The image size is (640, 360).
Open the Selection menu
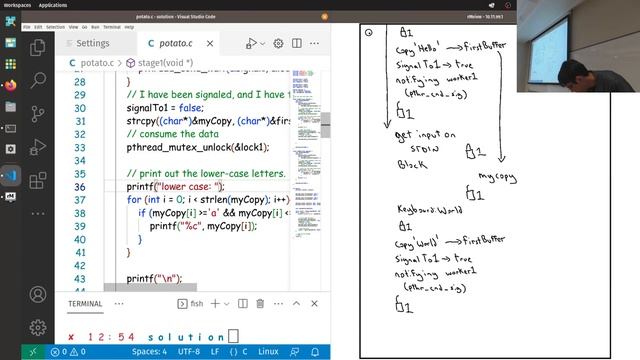point(56,27)
